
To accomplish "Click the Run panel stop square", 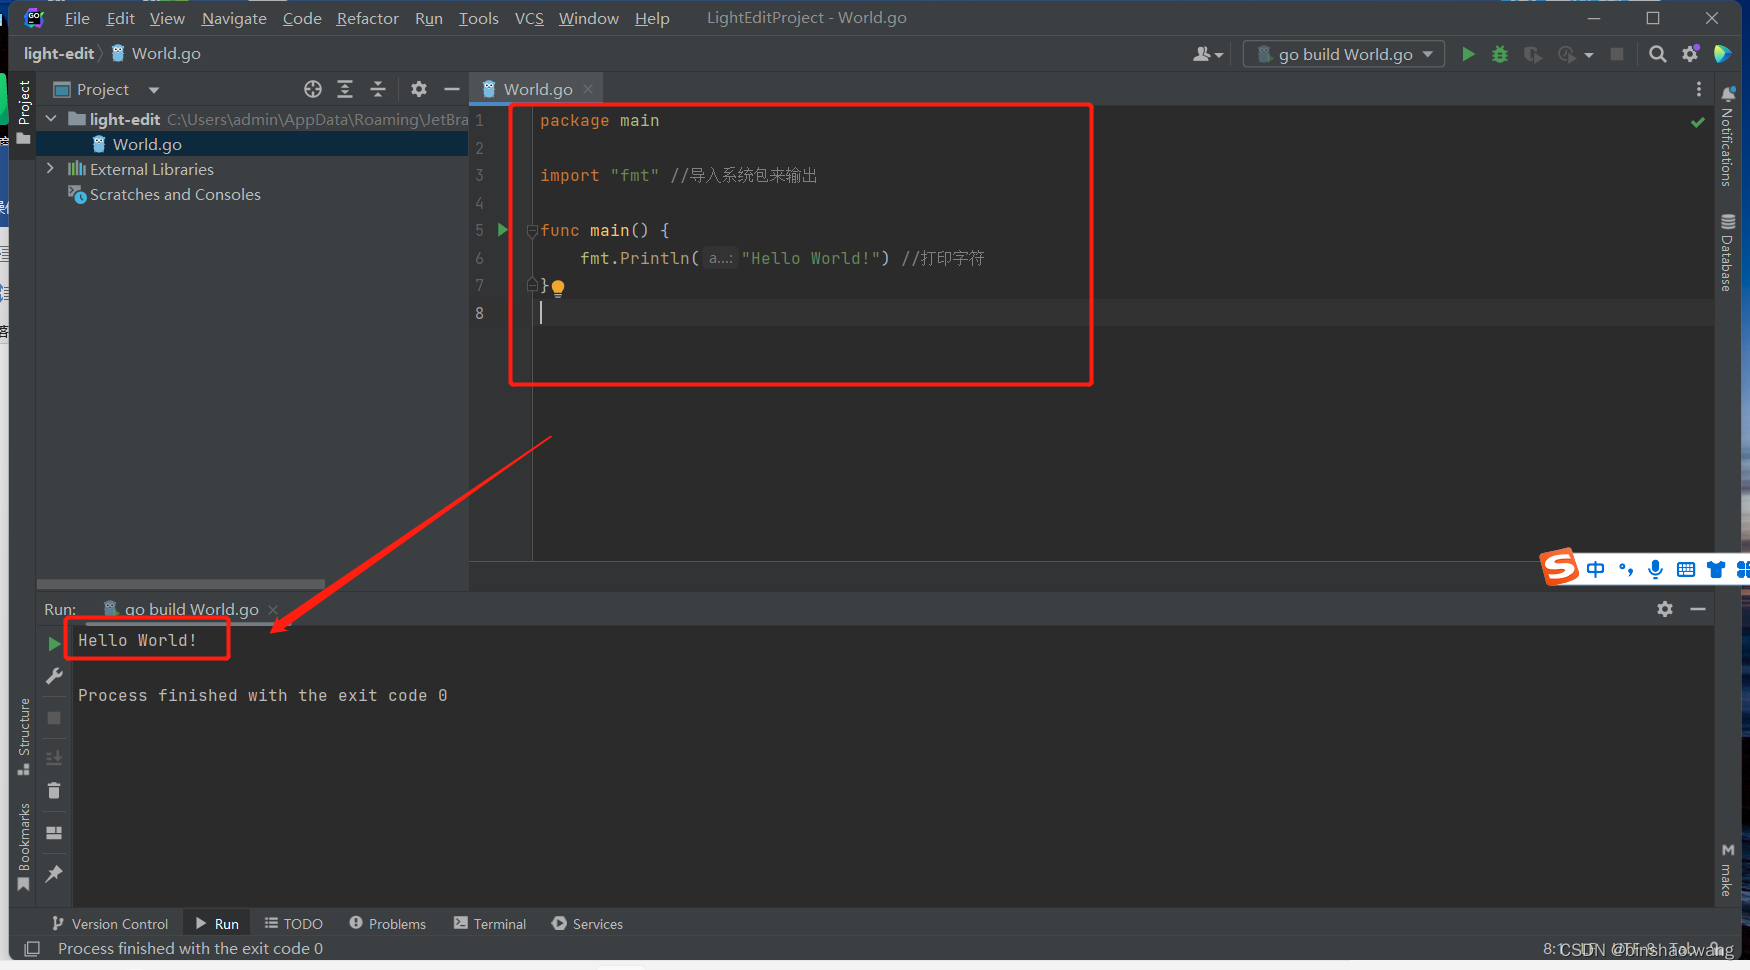I will (x=54, y=718).
